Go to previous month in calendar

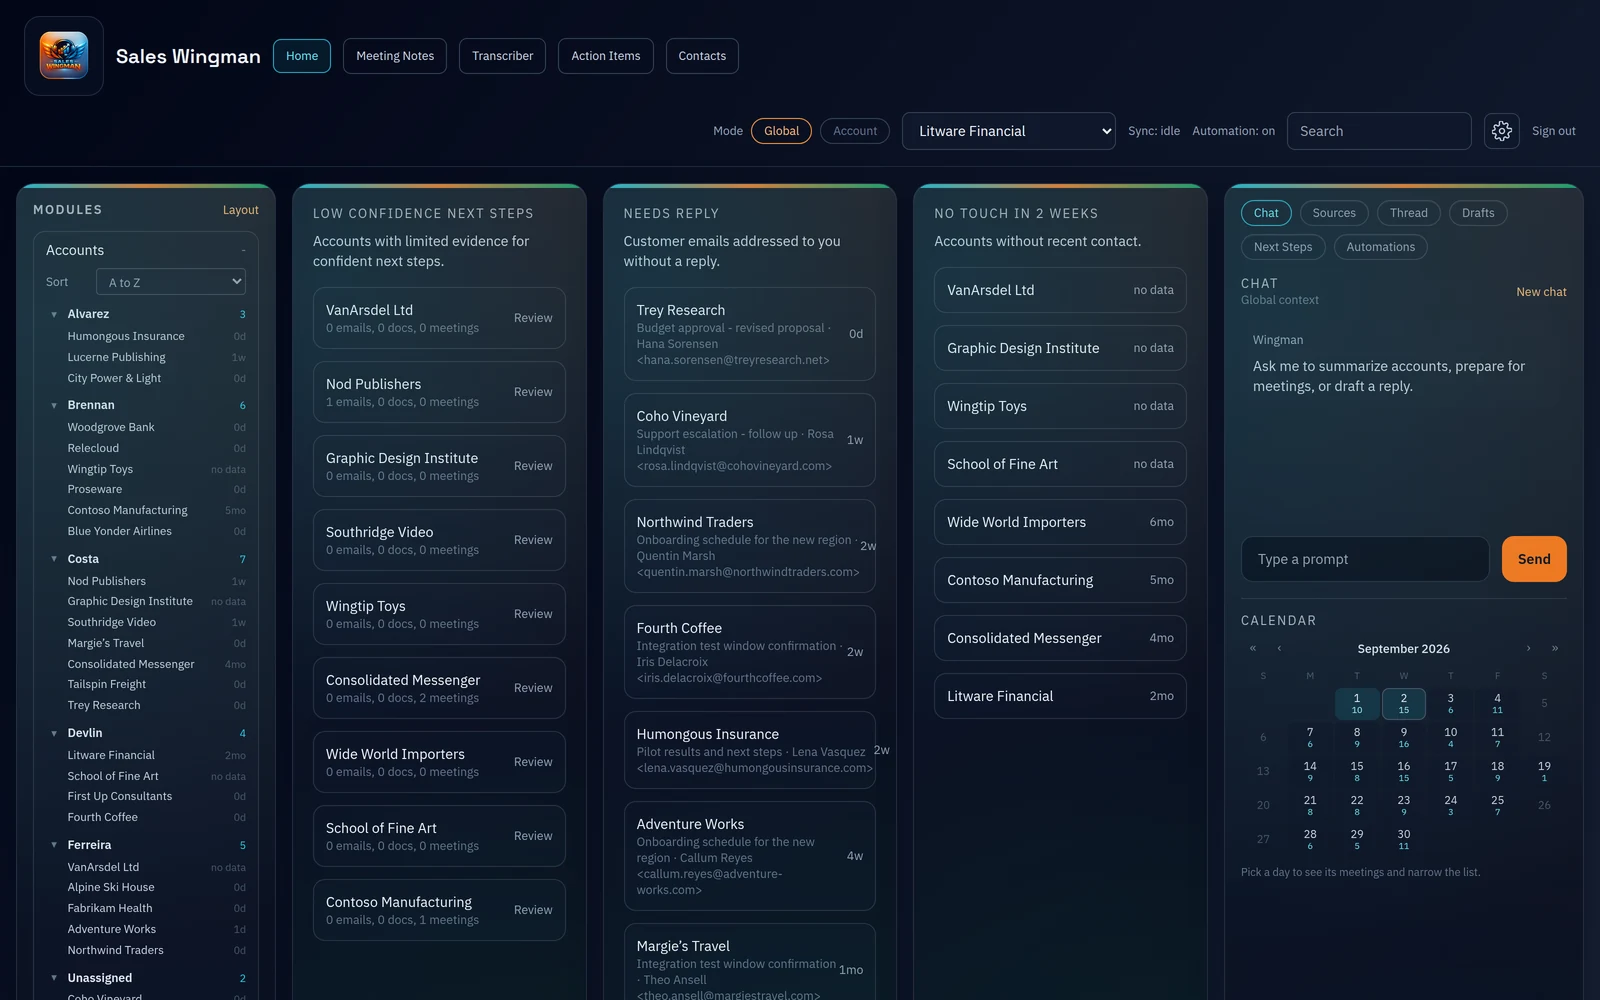coord(1279,648)
